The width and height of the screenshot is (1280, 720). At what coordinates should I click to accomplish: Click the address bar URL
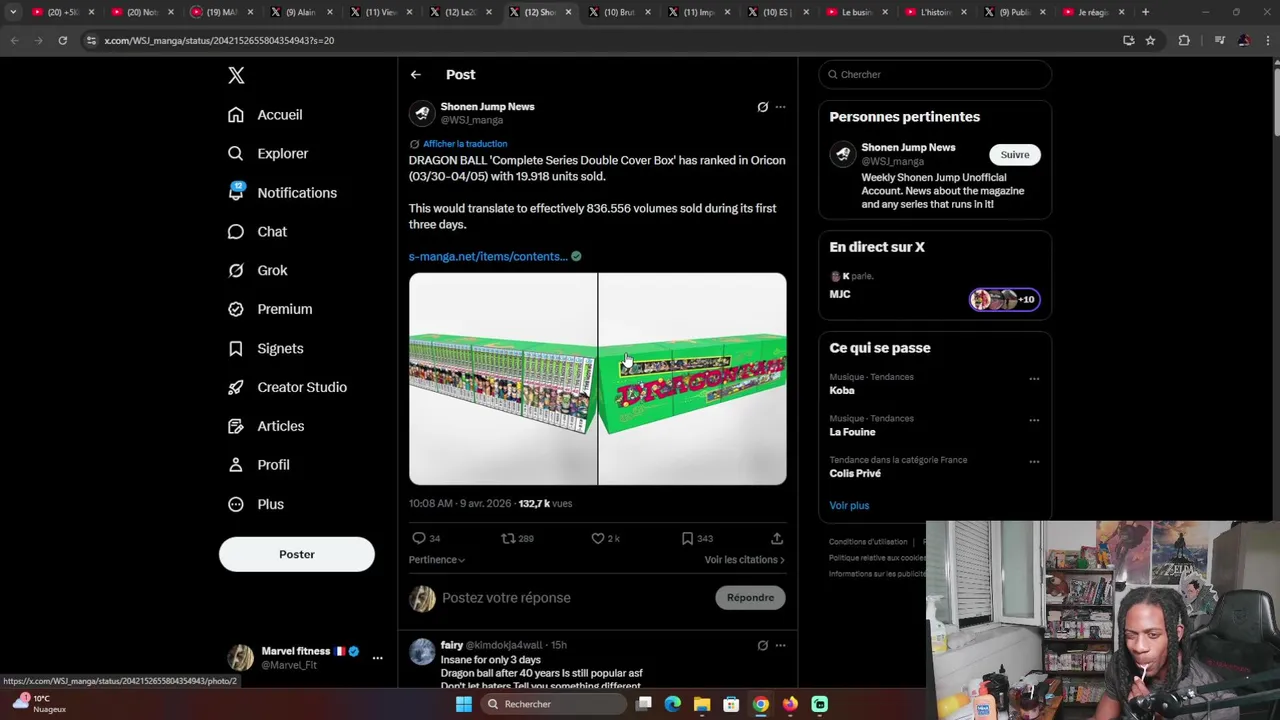tap(219, 41)
